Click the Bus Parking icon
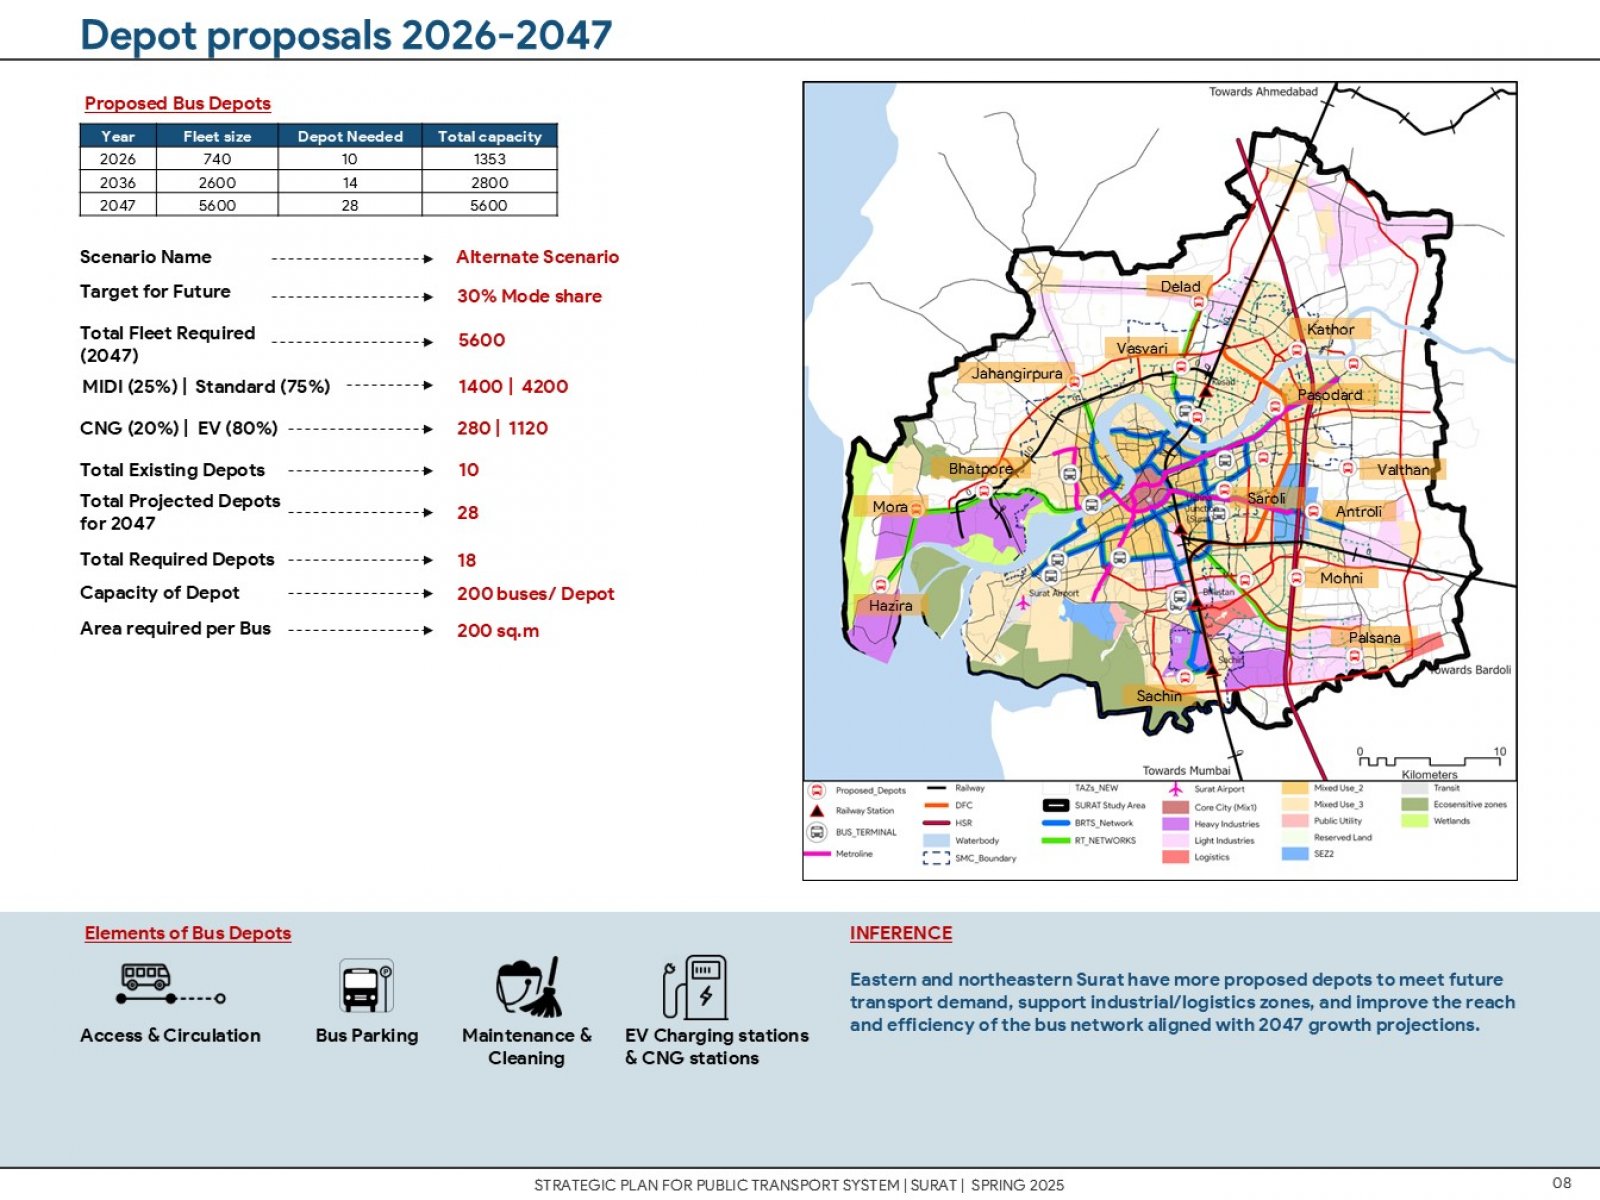This screenshot has height=1200, width=1600. [366, 986]
